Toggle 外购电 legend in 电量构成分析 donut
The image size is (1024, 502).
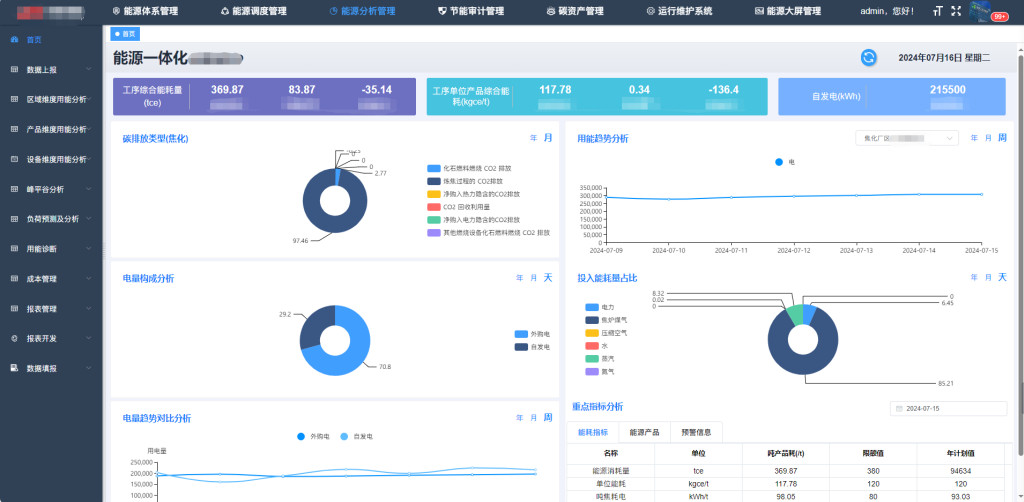tap(532, 334)
